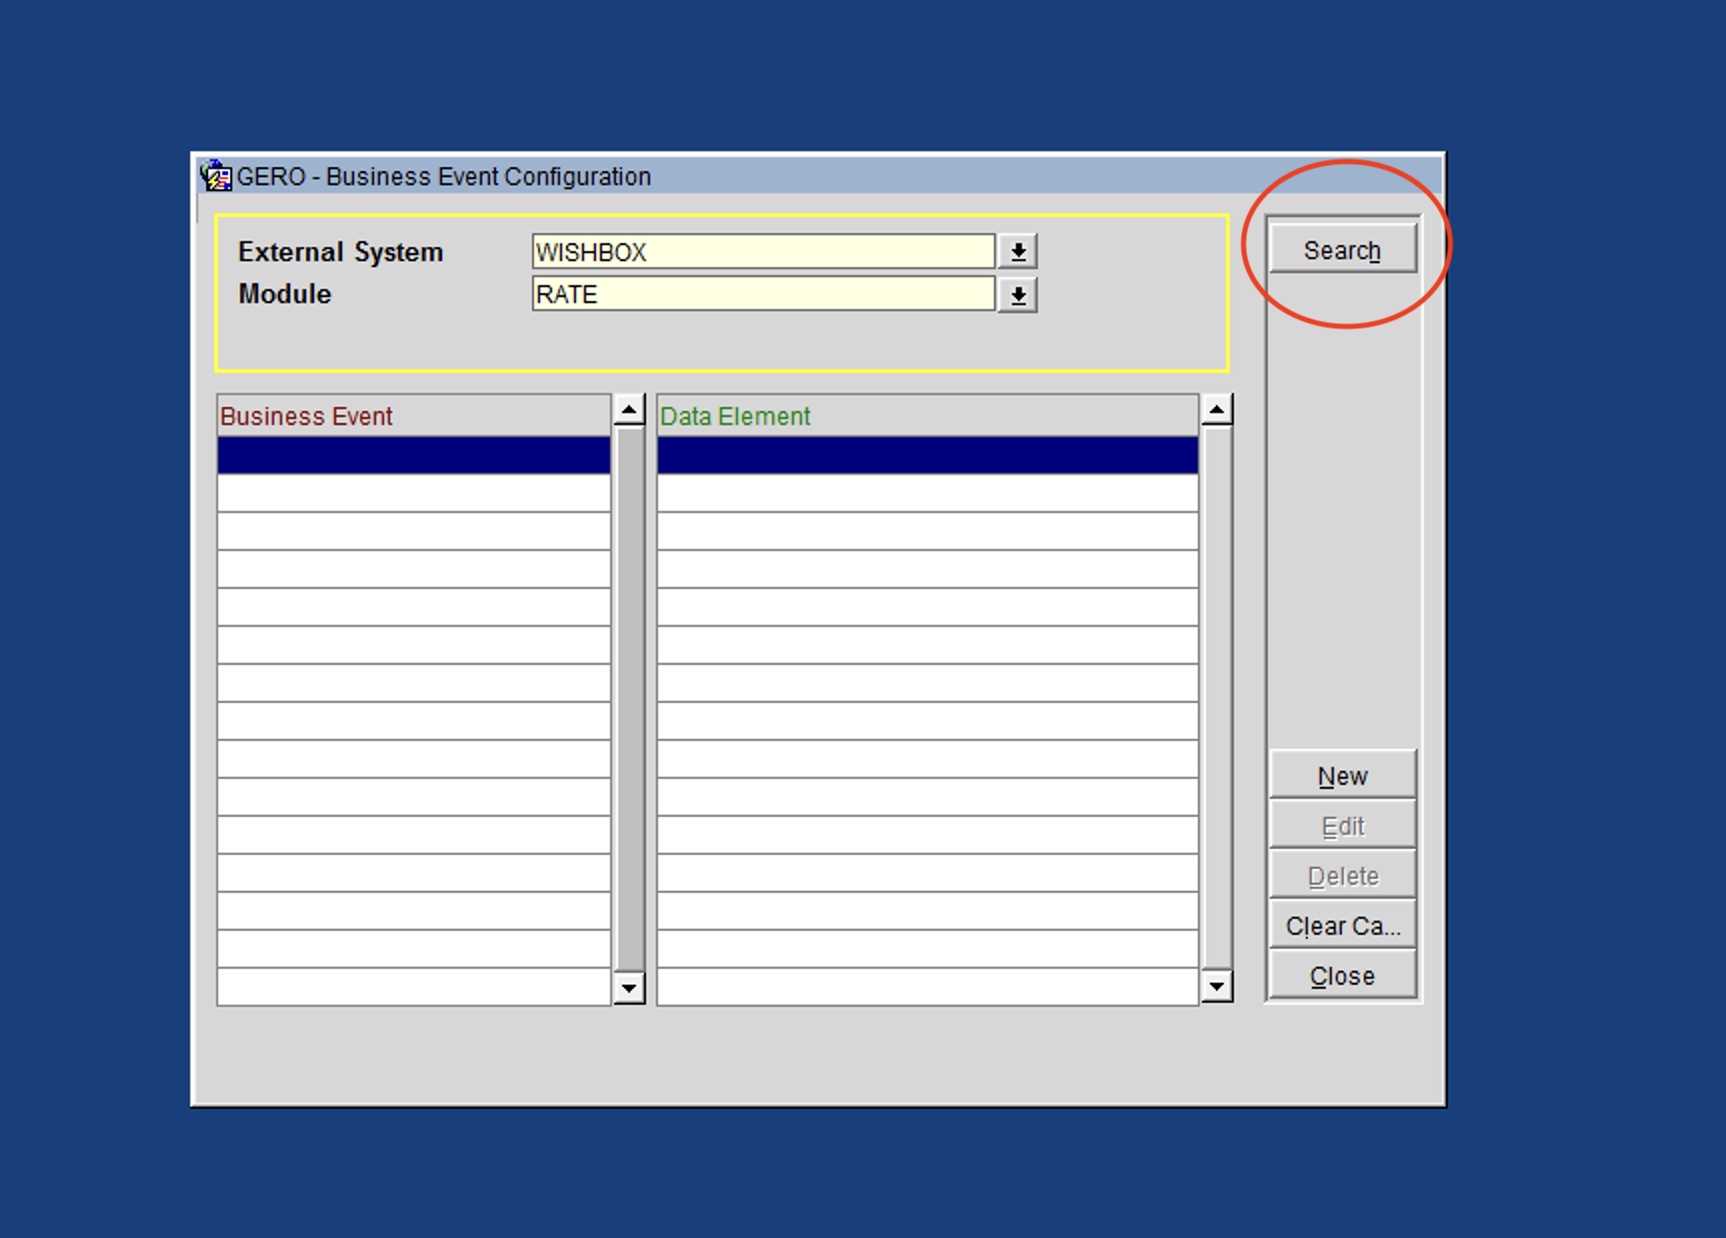This screenshot has width=1726, height=1238.
Task: Select highlighted first row in Business Event list
Action: (412, 455)
